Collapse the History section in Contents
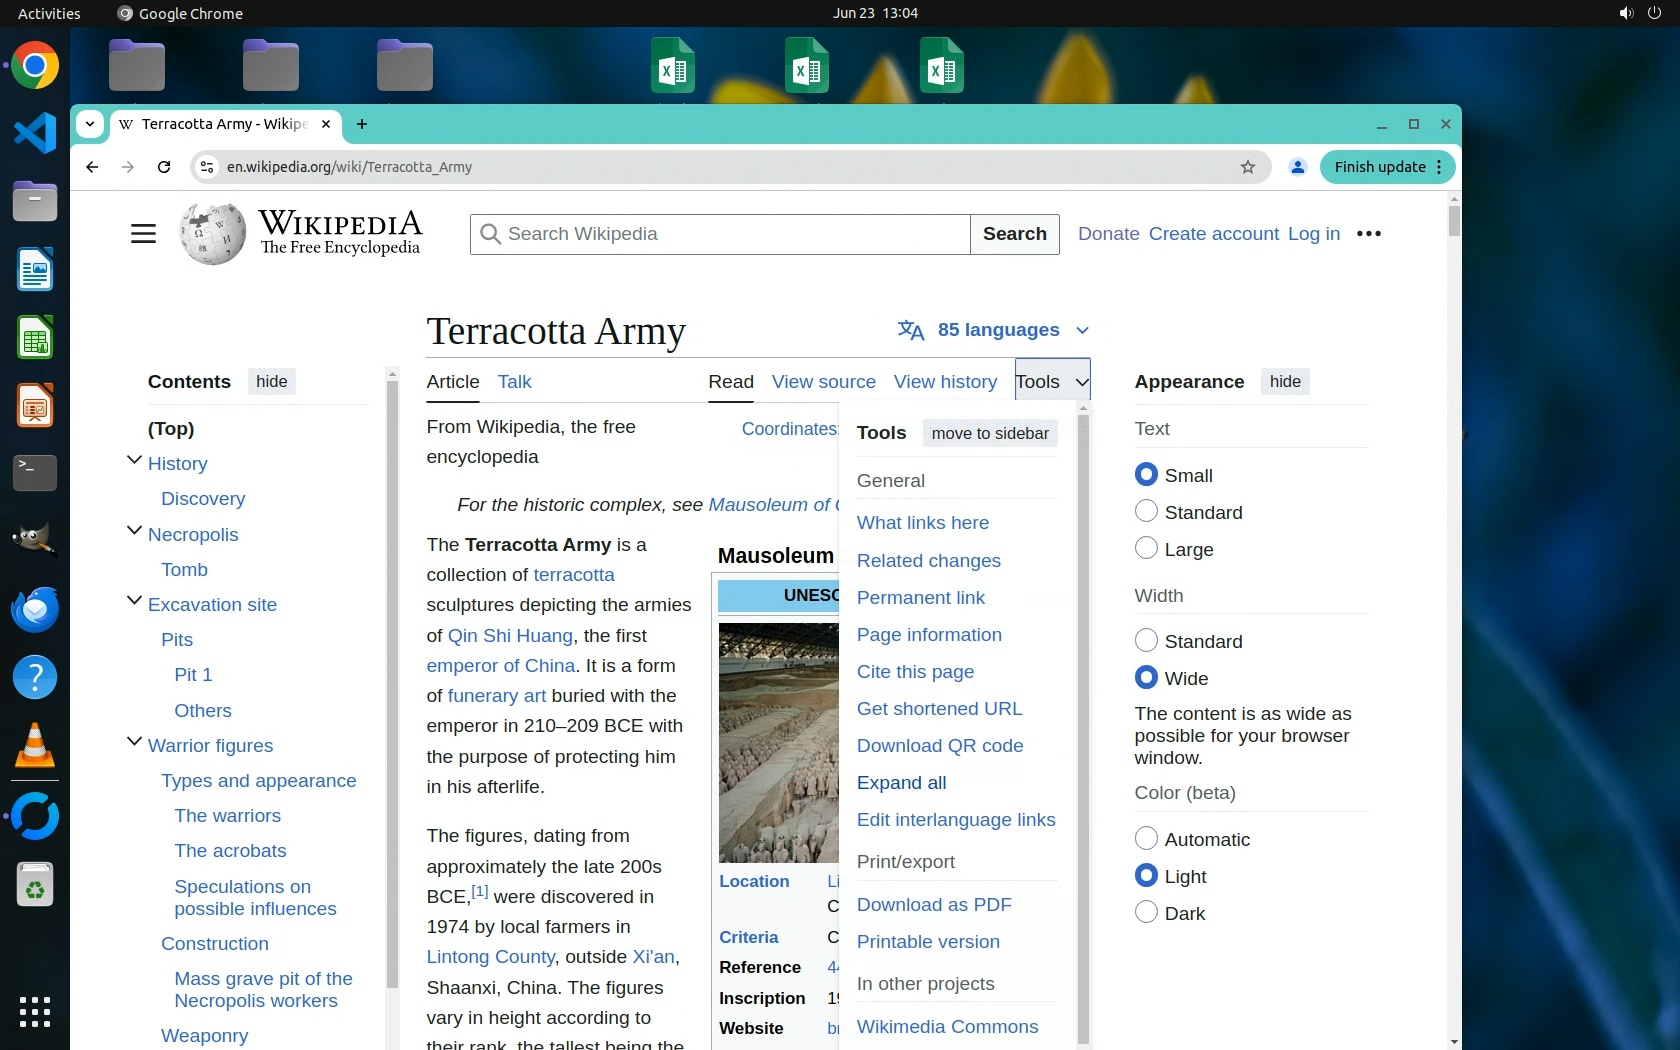Viewport: 1680px width, 1050px height. pos(134,461)
